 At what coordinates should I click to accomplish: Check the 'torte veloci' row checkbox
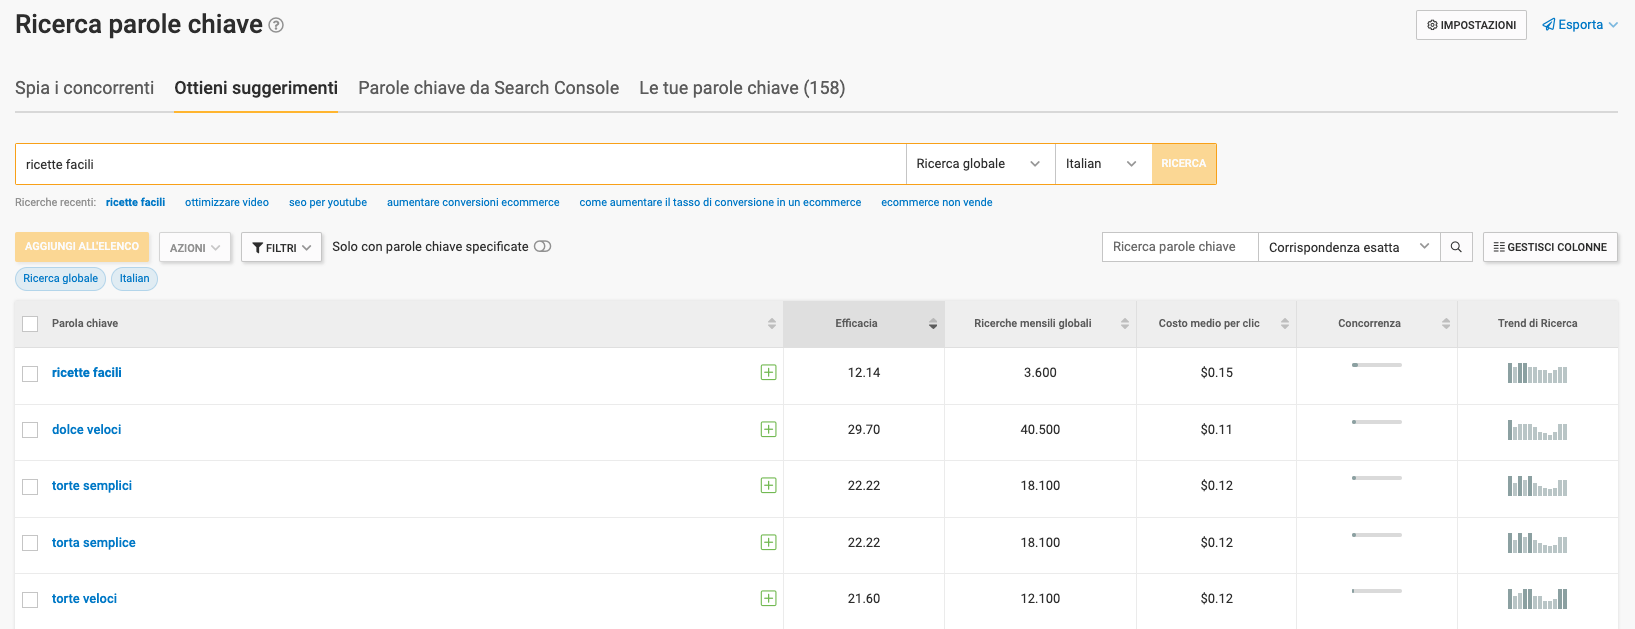coord(30,599)
